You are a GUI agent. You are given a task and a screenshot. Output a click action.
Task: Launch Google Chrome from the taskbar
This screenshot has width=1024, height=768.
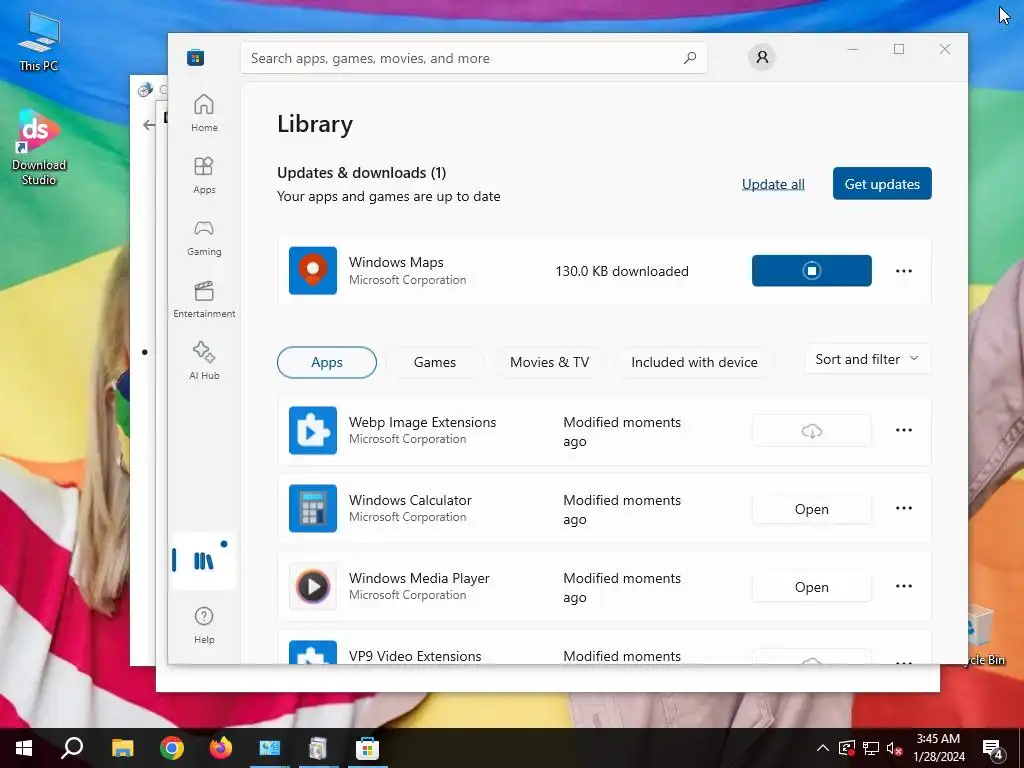click(172, 748)
